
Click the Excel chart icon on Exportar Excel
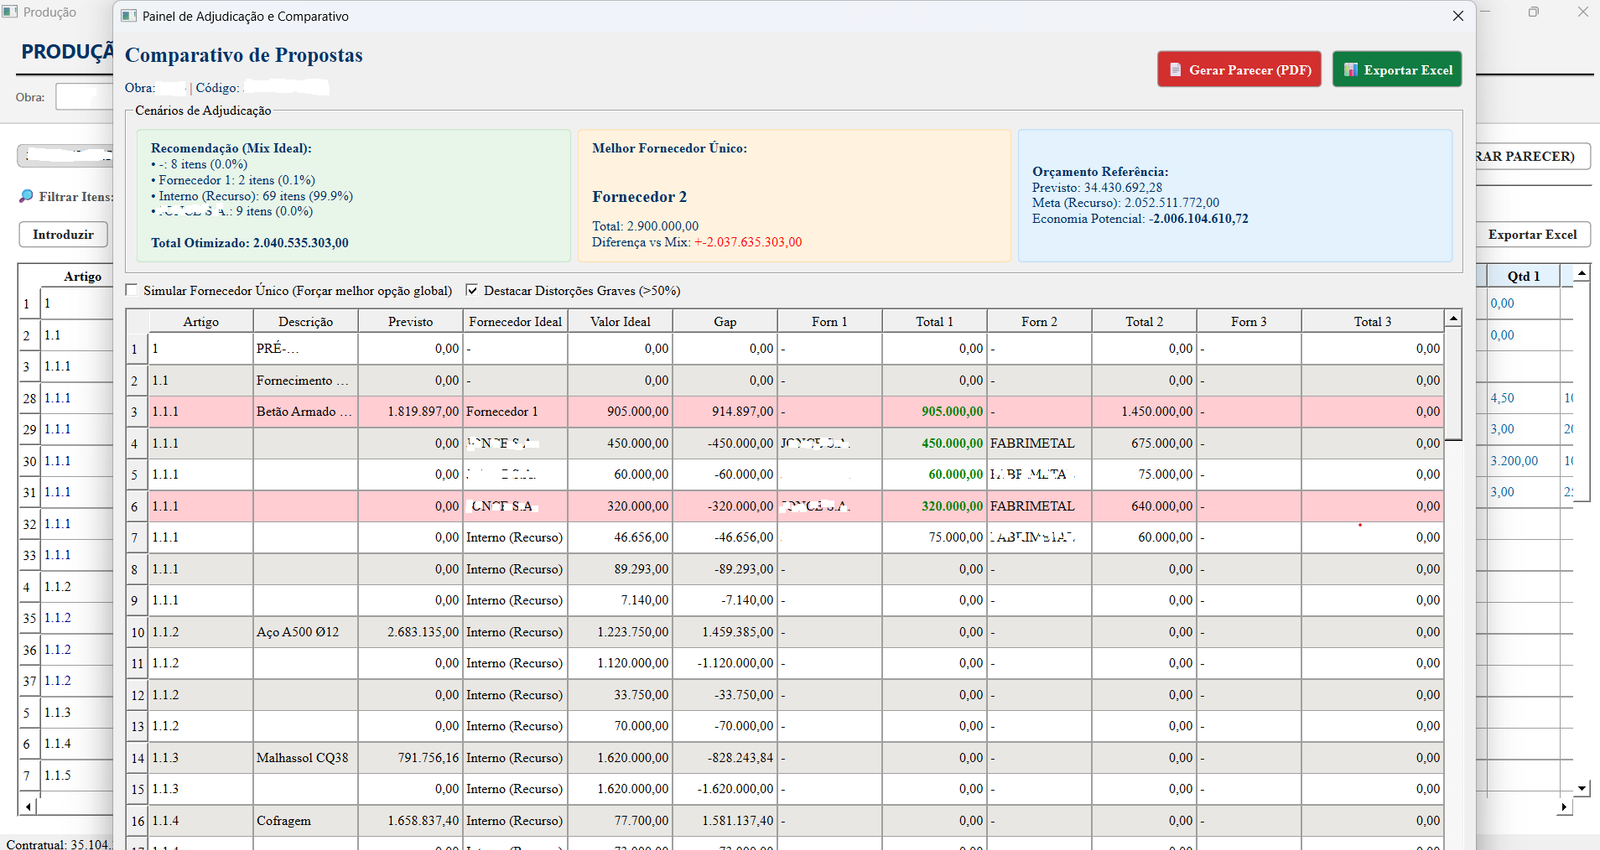point(1351,70)
